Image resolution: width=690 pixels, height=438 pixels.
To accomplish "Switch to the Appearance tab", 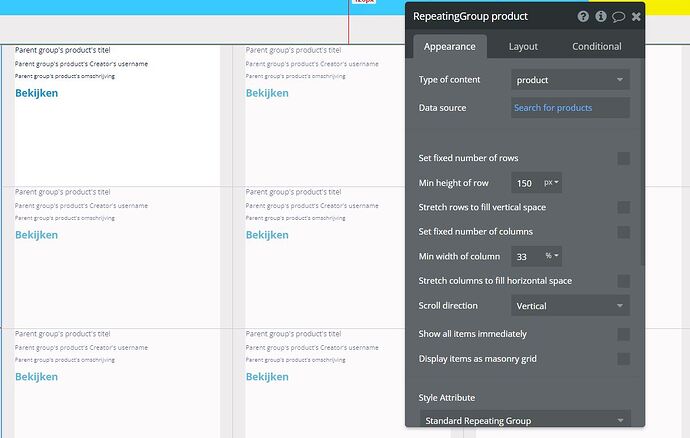I will pos(450,46).
